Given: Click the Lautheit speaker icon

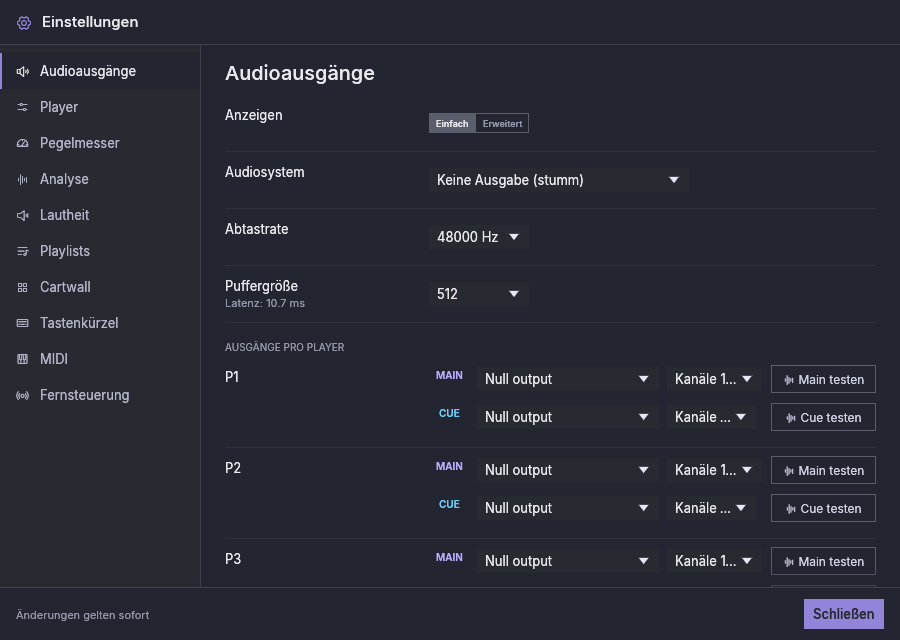Looking at the screenshot, I should pos(22,215).
